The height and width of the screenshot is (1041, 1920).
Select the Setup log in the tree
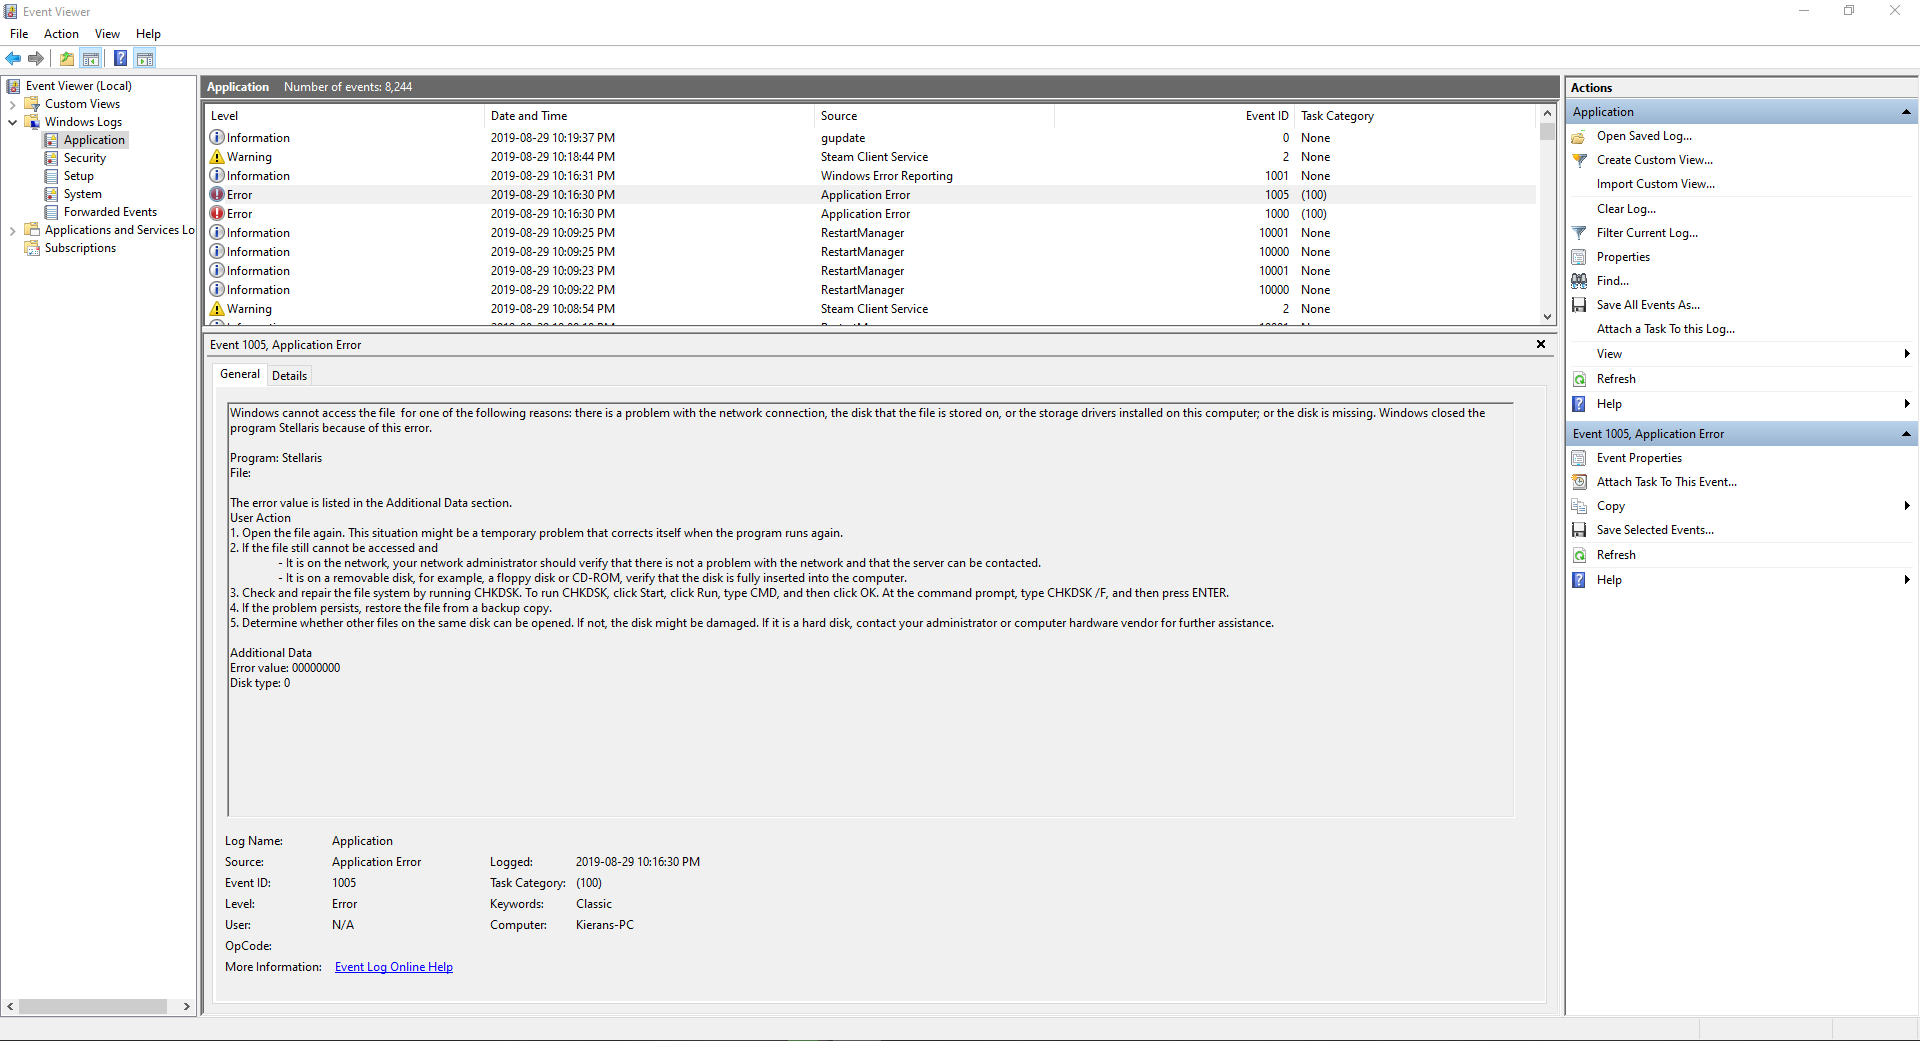pos(78,176)
